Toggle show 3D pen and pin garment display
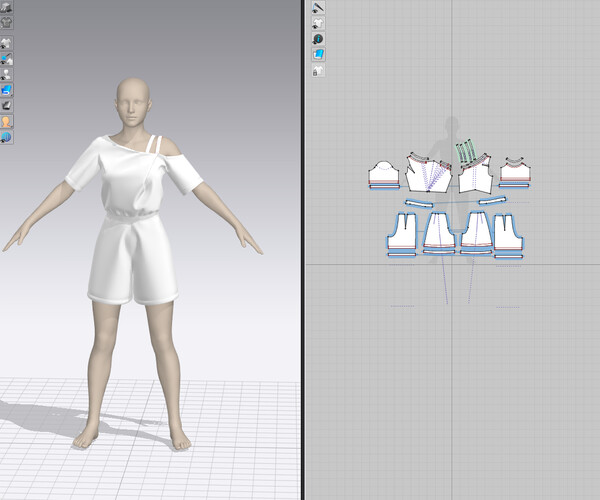This screenshot has width=600, height=500. (6, 59)
